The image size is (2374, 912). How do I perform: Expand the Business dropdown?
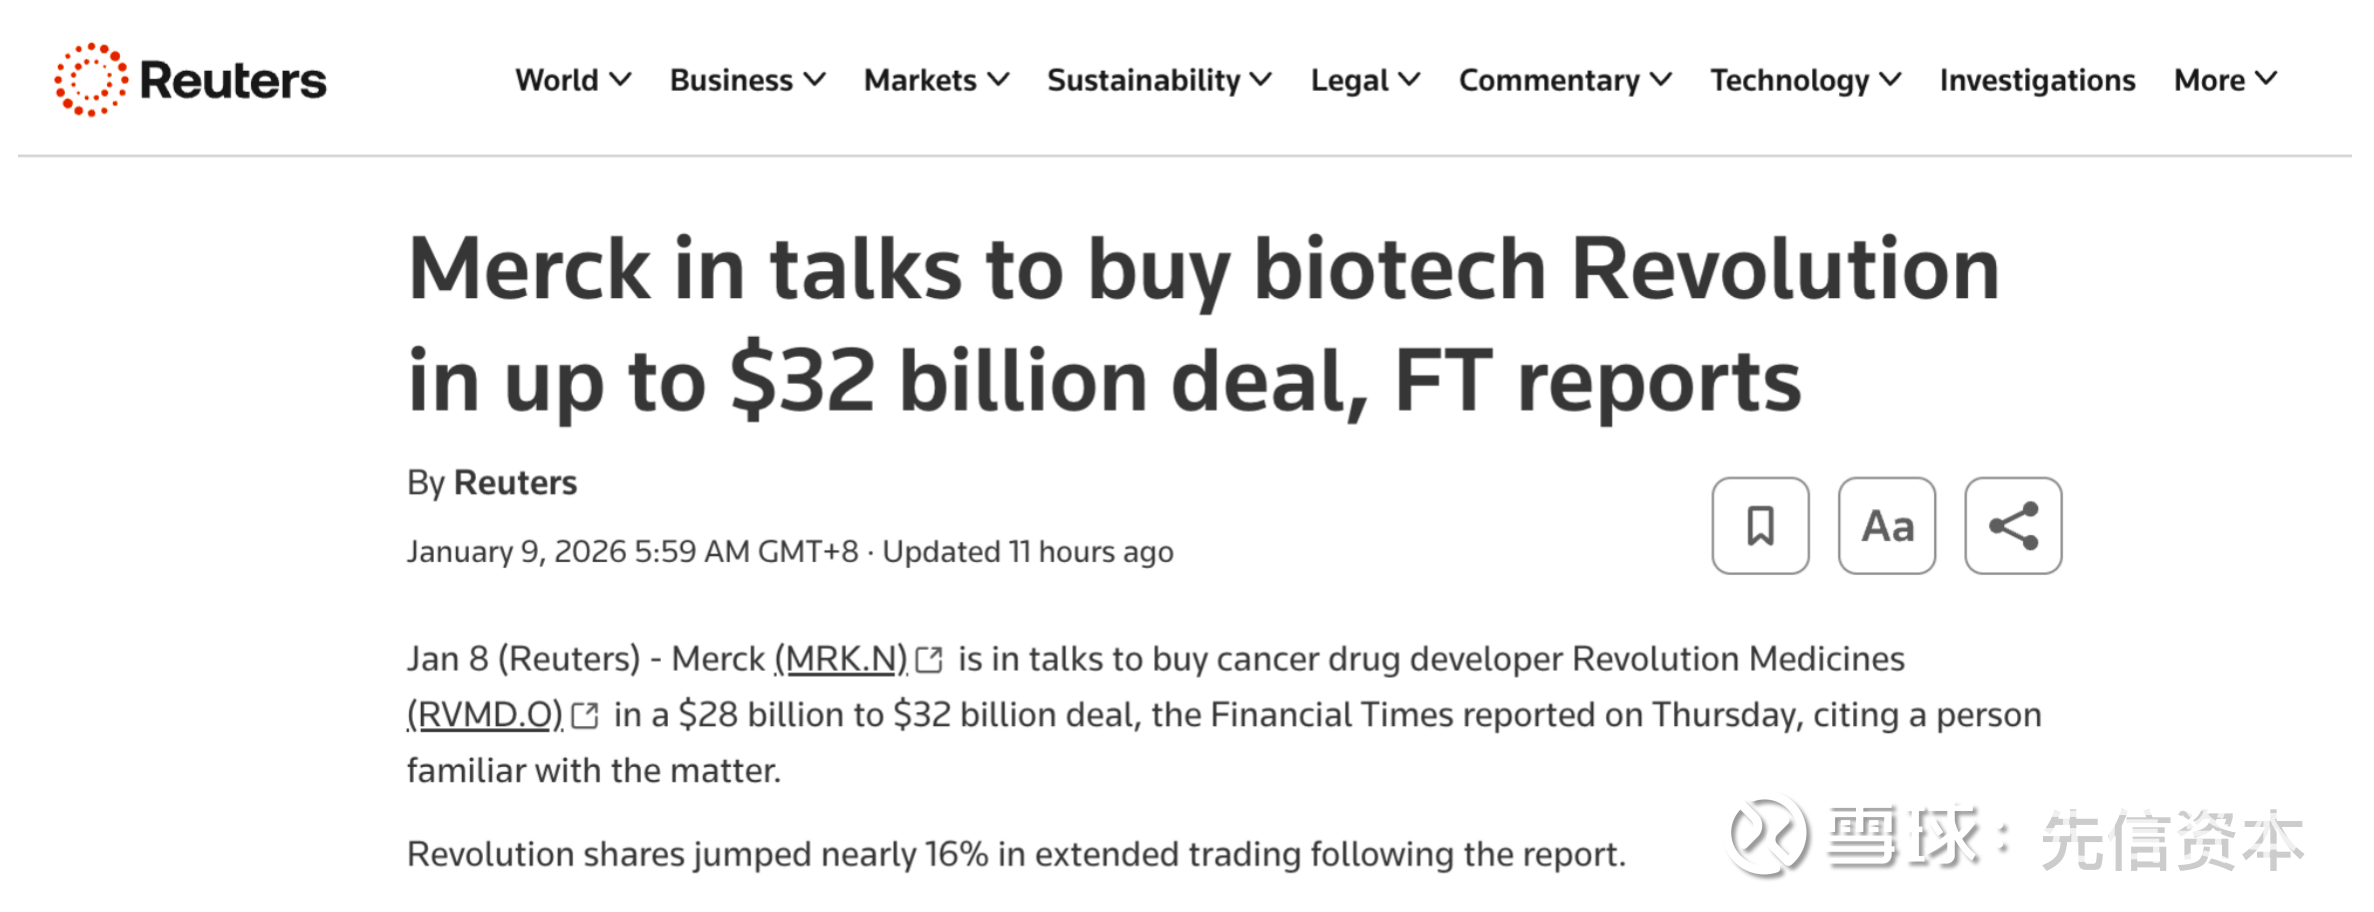coord(746,80)
